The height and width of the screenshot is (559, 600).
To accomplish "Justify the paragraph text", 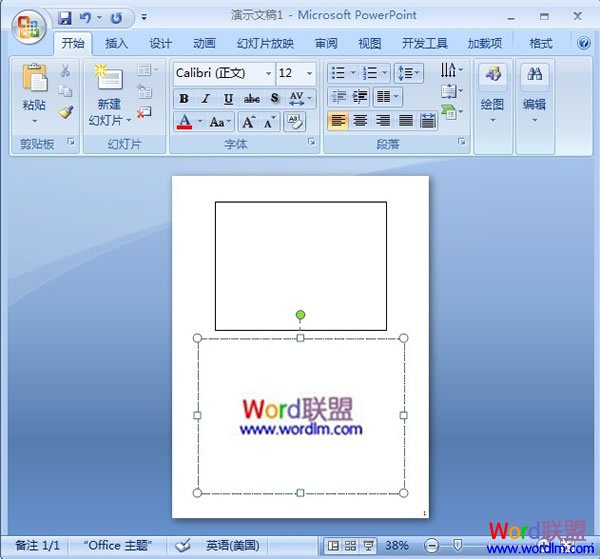I will click(405, 121).
